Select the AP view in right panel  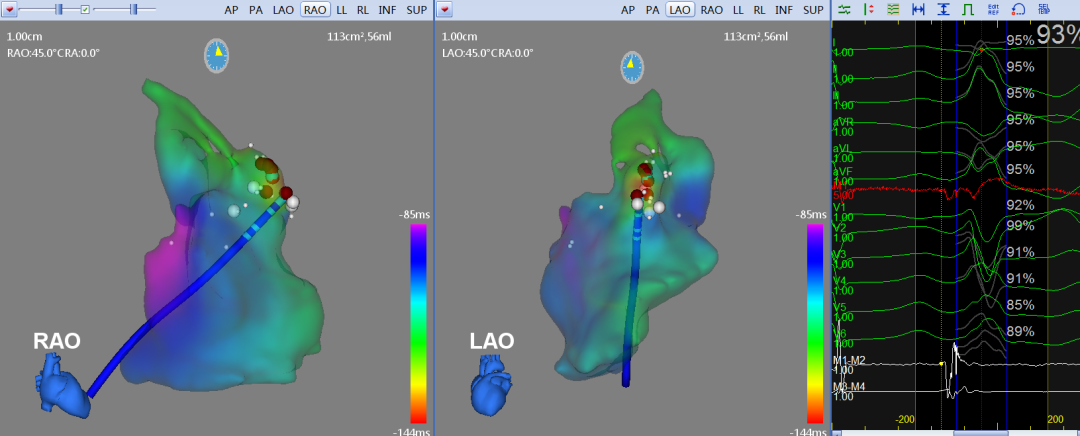(628, 9)
